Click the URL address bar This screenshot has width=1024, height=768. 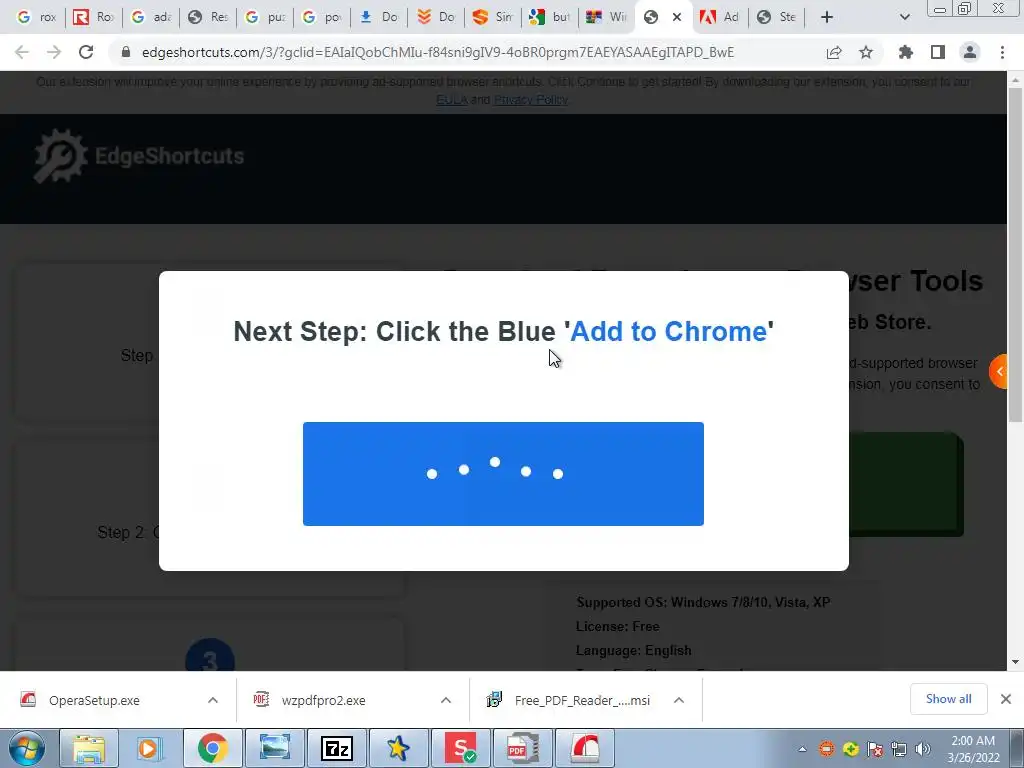coord(438,52)
